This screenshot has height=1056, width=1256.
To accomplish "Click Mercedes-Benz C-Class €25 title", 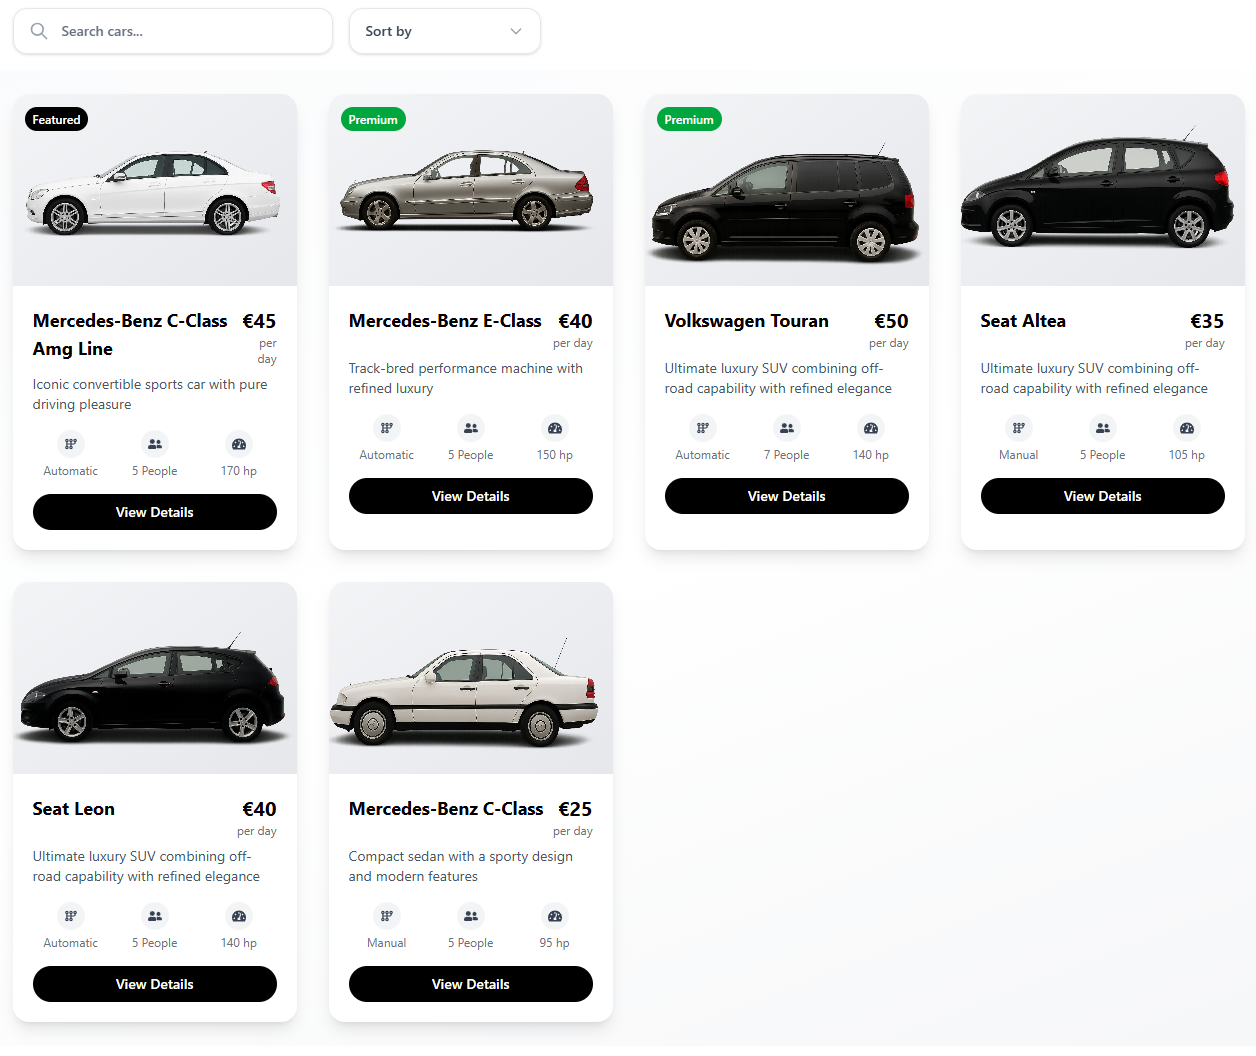I will (x=446, y=809).
